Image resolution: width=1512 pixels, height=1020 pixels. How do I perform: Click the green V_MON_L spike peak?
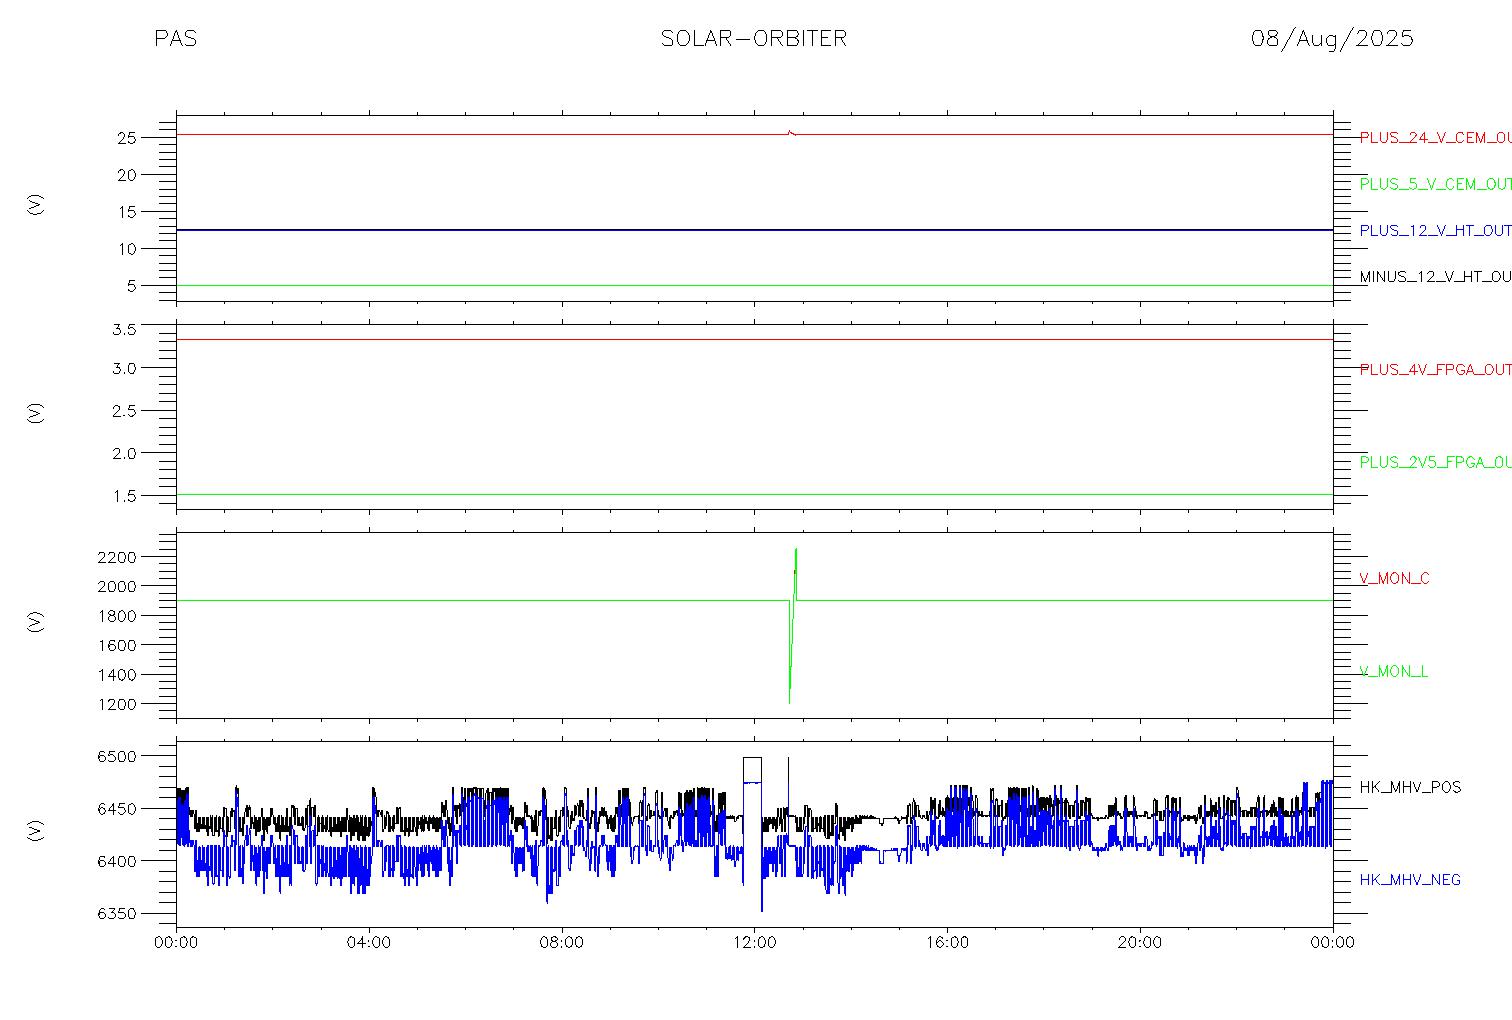click(796, 549)
